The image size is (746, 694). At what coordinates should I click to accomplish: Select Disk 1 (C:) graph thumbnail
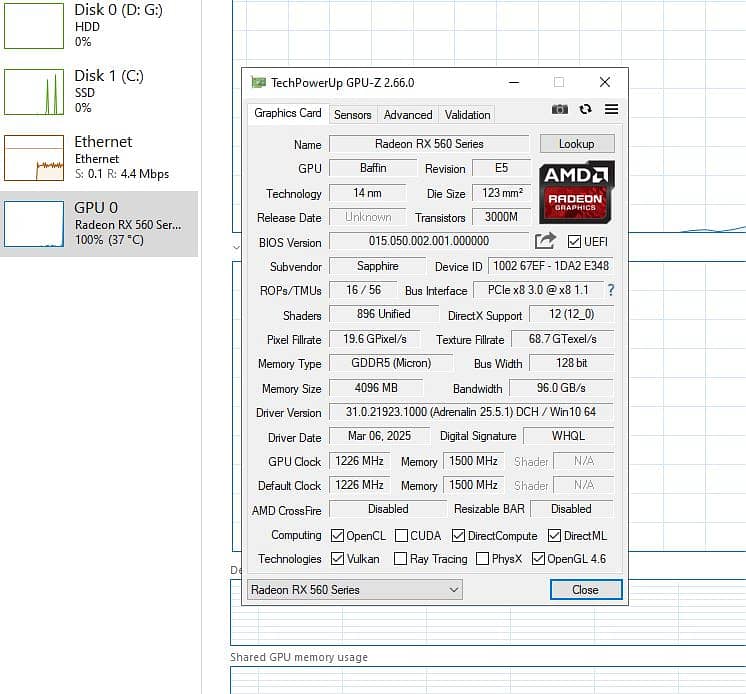pyautogui.click(x=34, y=92)
